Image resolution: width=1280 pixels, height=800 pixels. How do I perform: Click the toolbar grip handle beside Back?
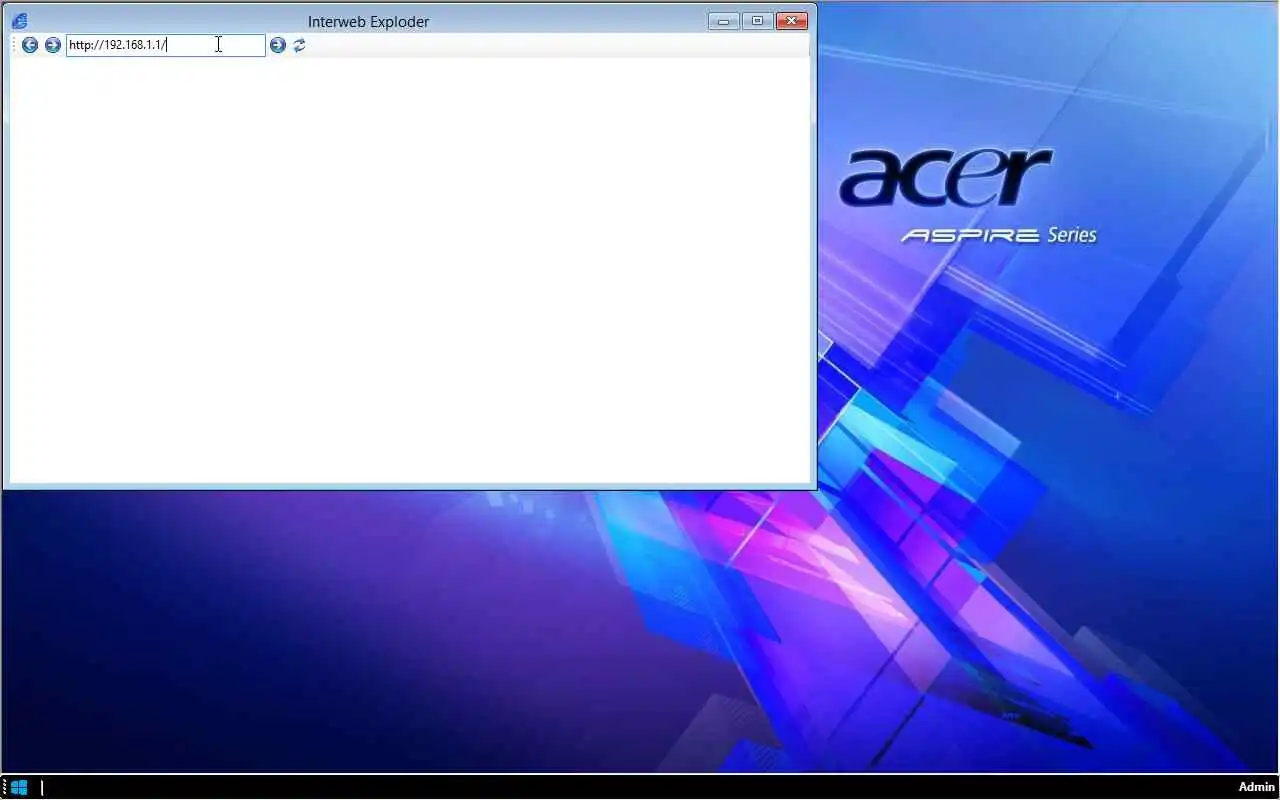click(14, 45)
